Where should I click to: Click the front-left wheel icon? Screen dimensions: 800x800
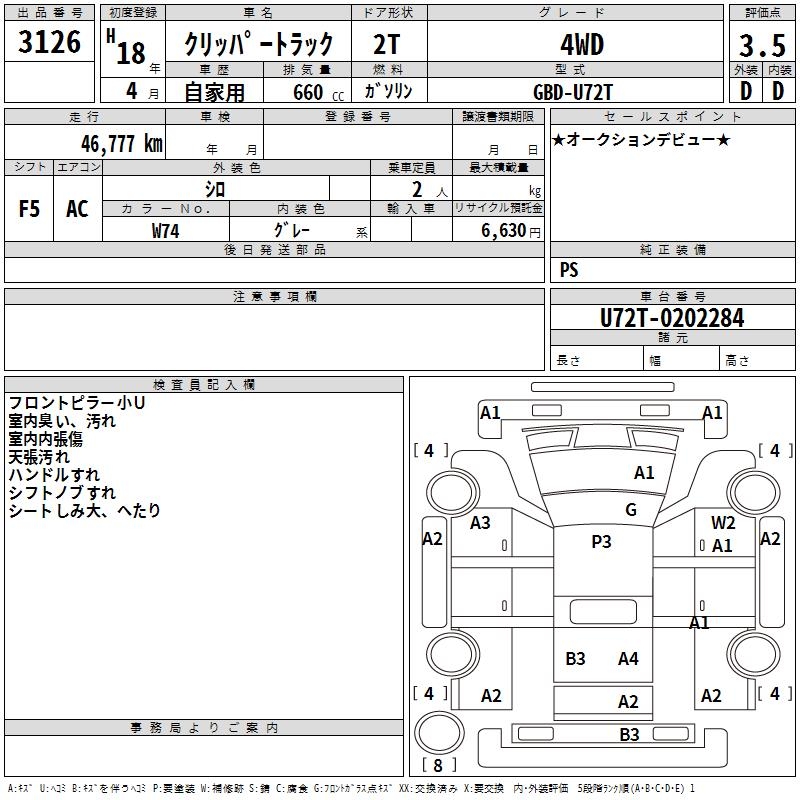click(x=452, y=493)
